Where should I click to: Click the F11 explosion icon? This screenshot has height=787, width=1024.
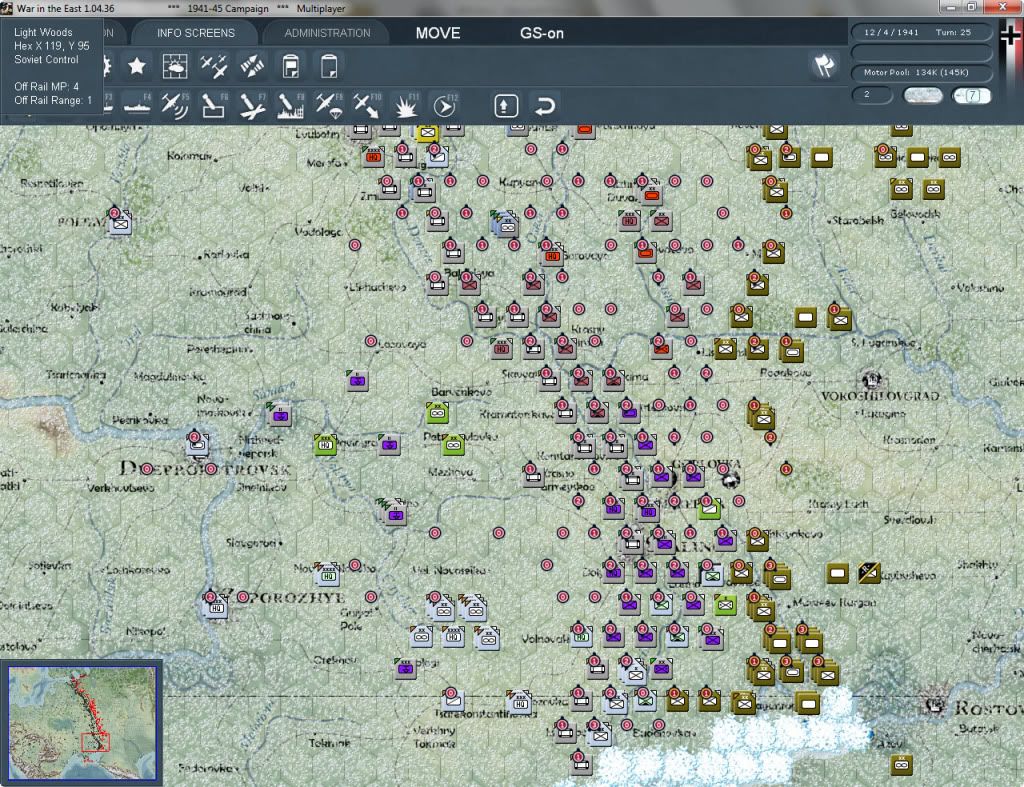coord(406,106)
